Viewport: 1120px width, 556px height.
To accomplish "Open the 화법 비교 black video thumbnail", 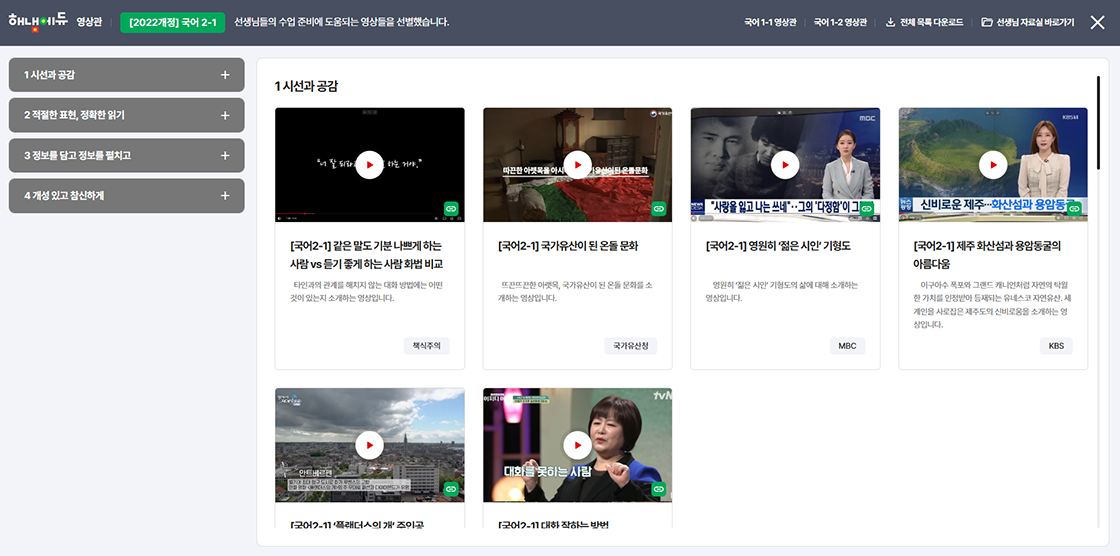I will click(x=369, y=165).
